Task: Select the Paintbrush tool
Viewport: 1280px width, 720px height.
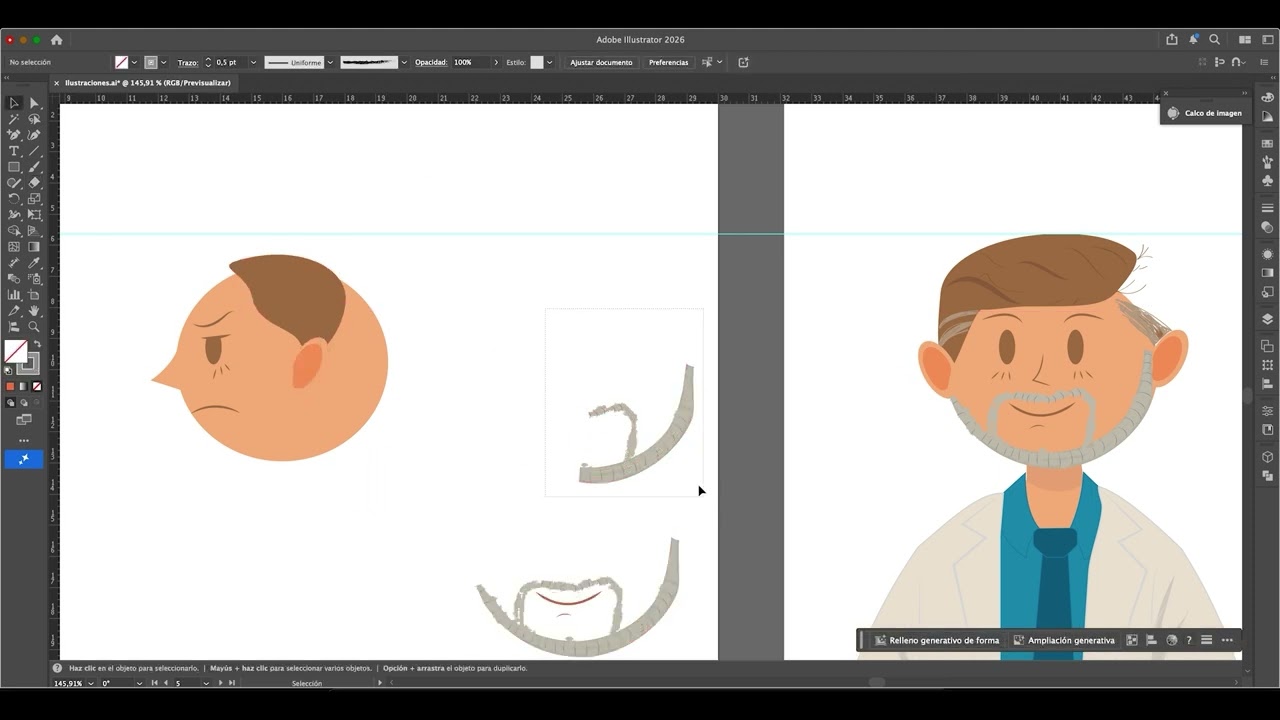Action: point(34,166)
